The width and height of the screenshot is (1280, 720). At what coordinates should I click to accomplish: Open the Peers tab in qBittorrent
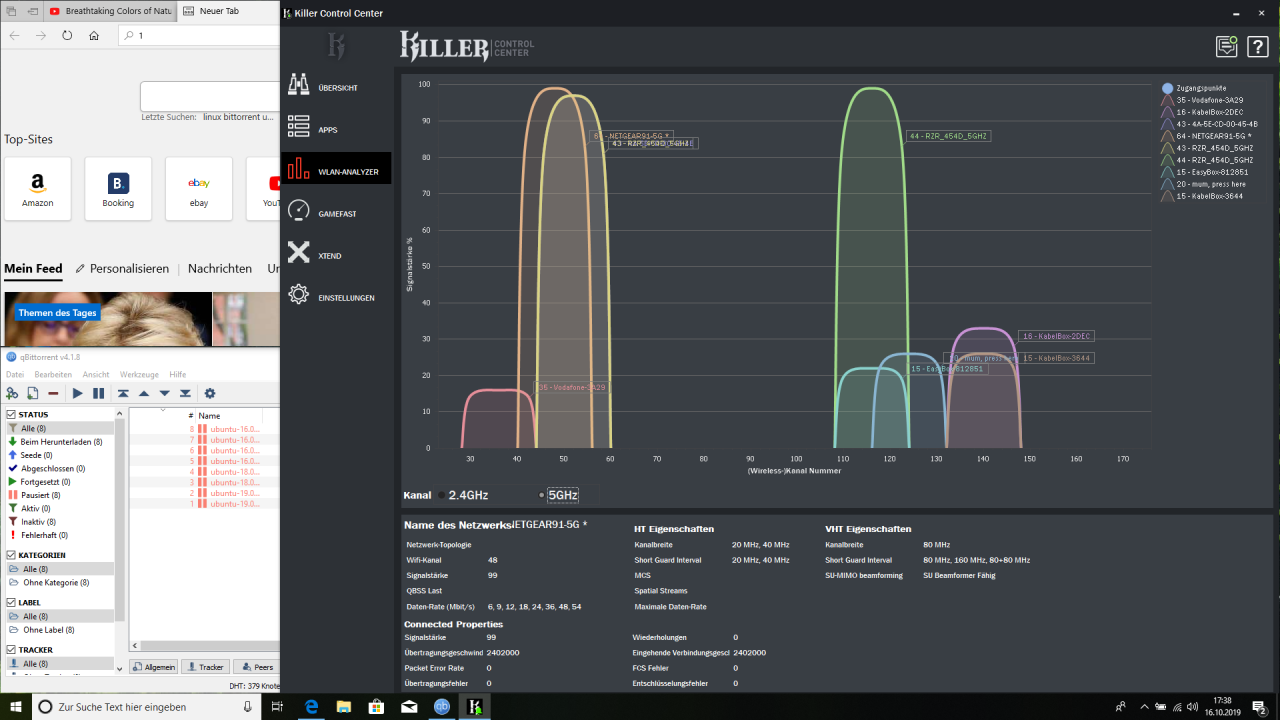coord(257,667)
